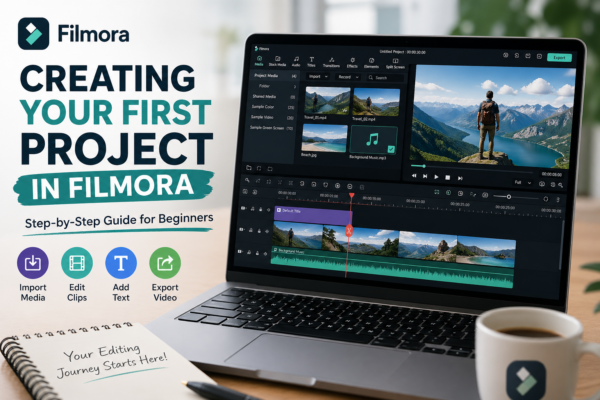Click the Filmora logo on coffee mug
The height and width of the screenshot is (400, 600).
coord(526,380)
